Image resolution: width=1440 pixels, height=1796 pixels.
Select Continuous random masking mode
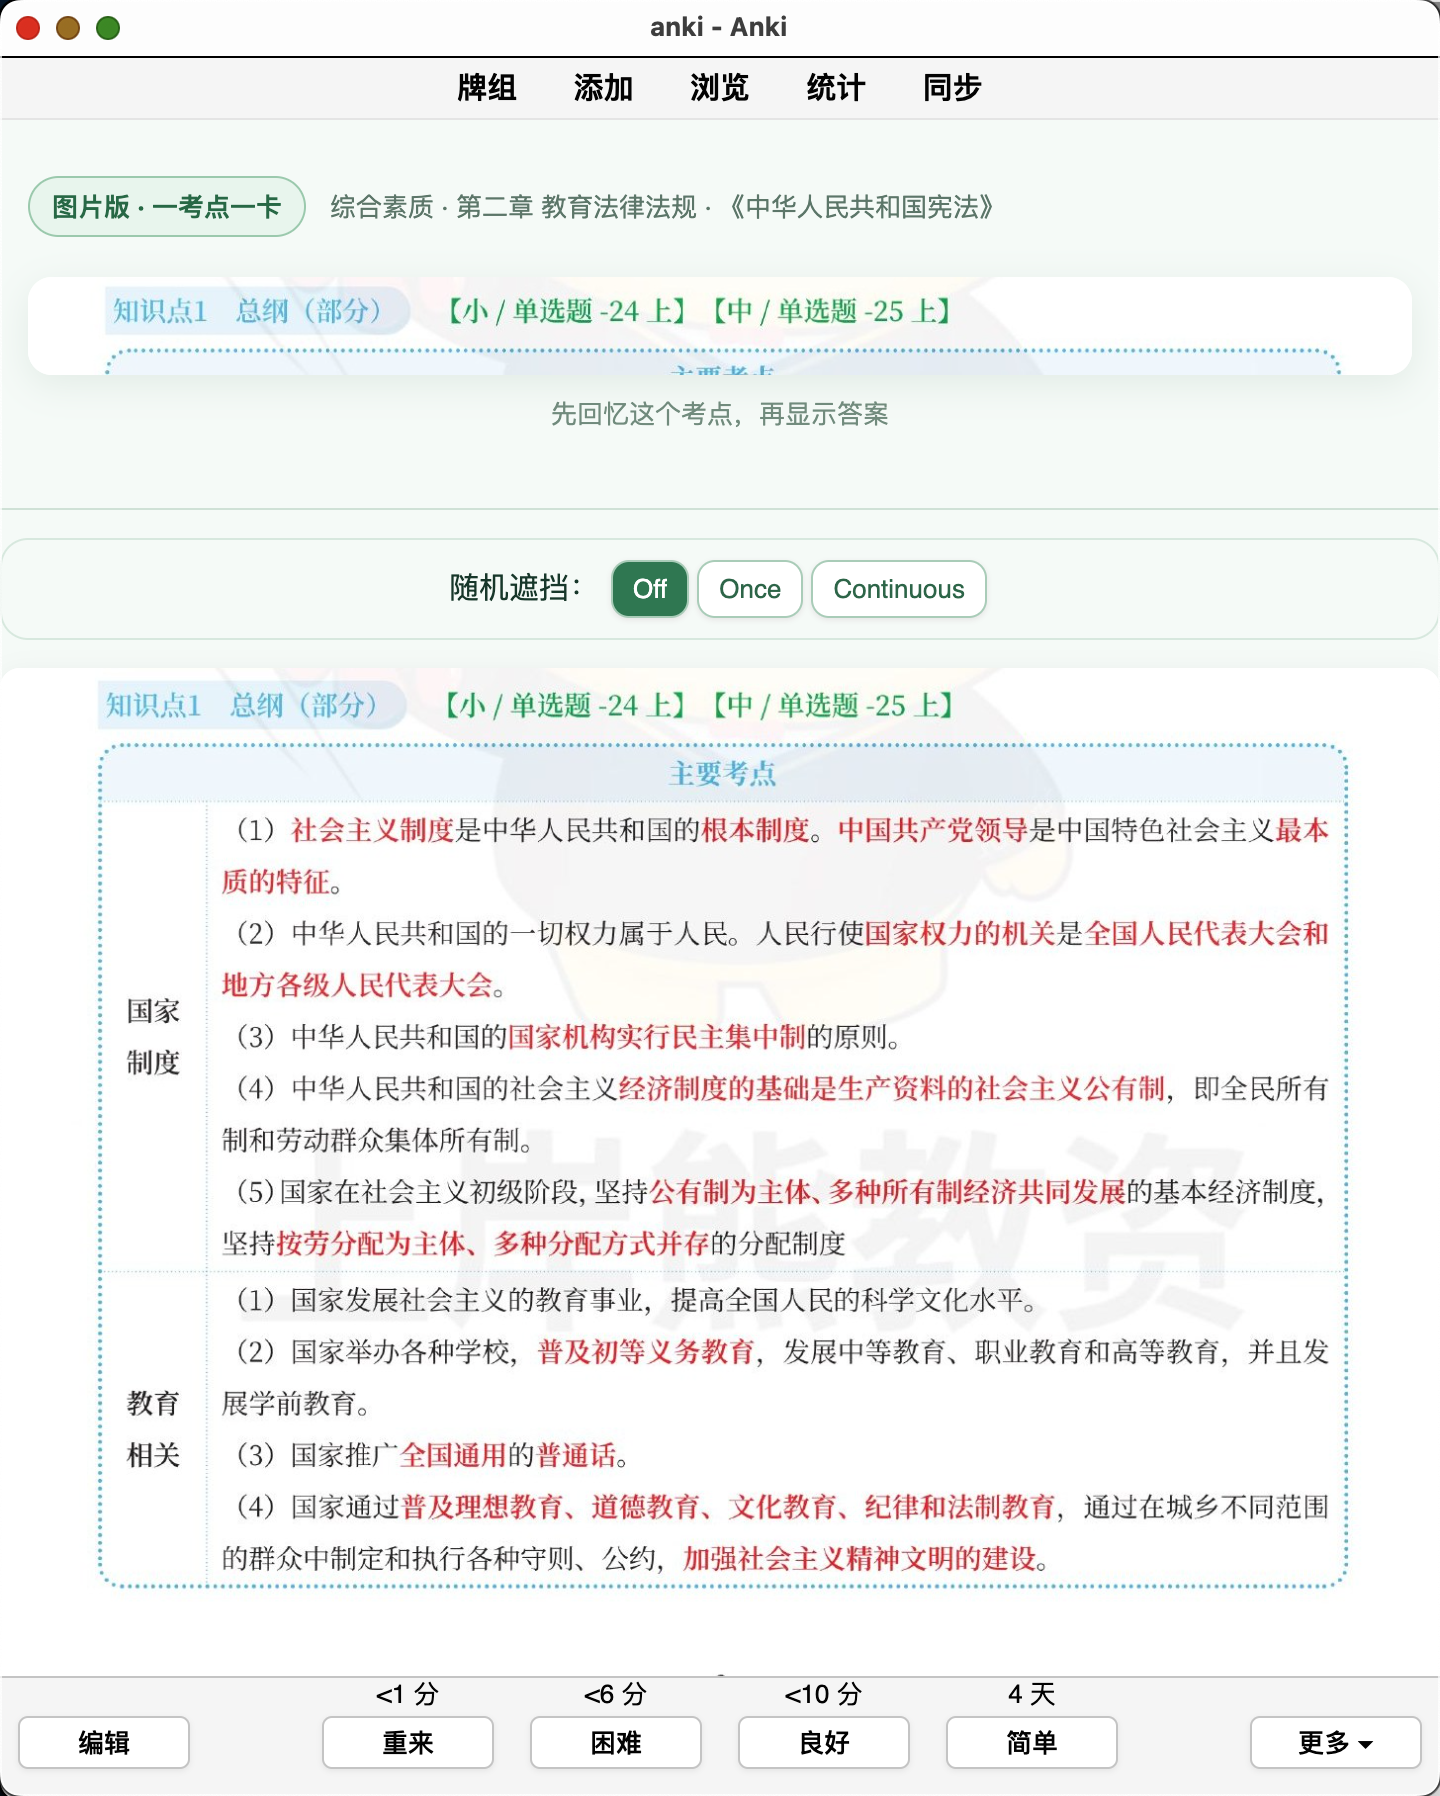(x=899, y=589)
